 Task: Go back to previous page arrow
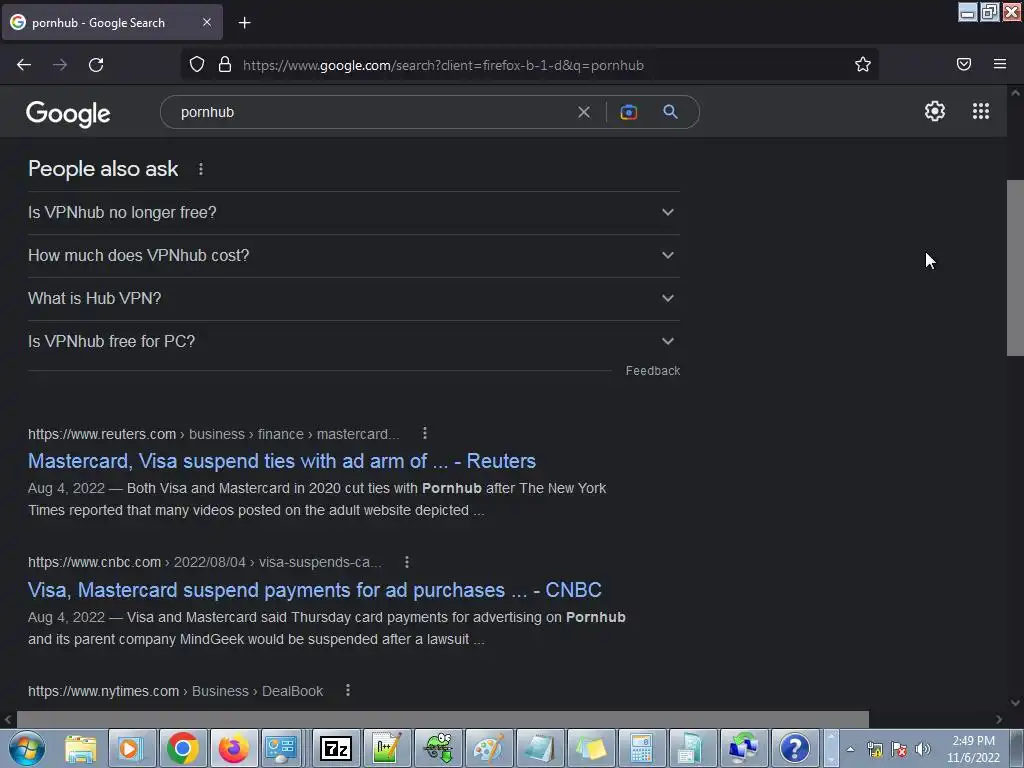(24, 65)
